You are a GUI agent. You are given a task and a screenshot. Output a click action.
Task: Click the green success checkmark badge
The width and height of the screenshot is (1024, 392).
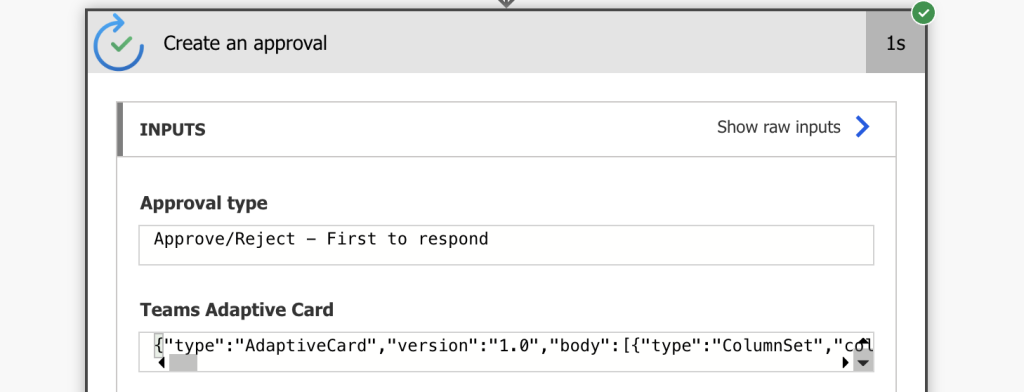(923, 13)
